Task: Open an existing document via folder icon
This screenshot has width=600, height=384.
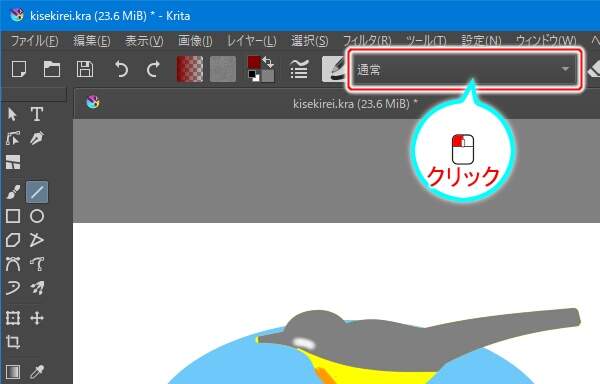Action: [x=52, y=69]
